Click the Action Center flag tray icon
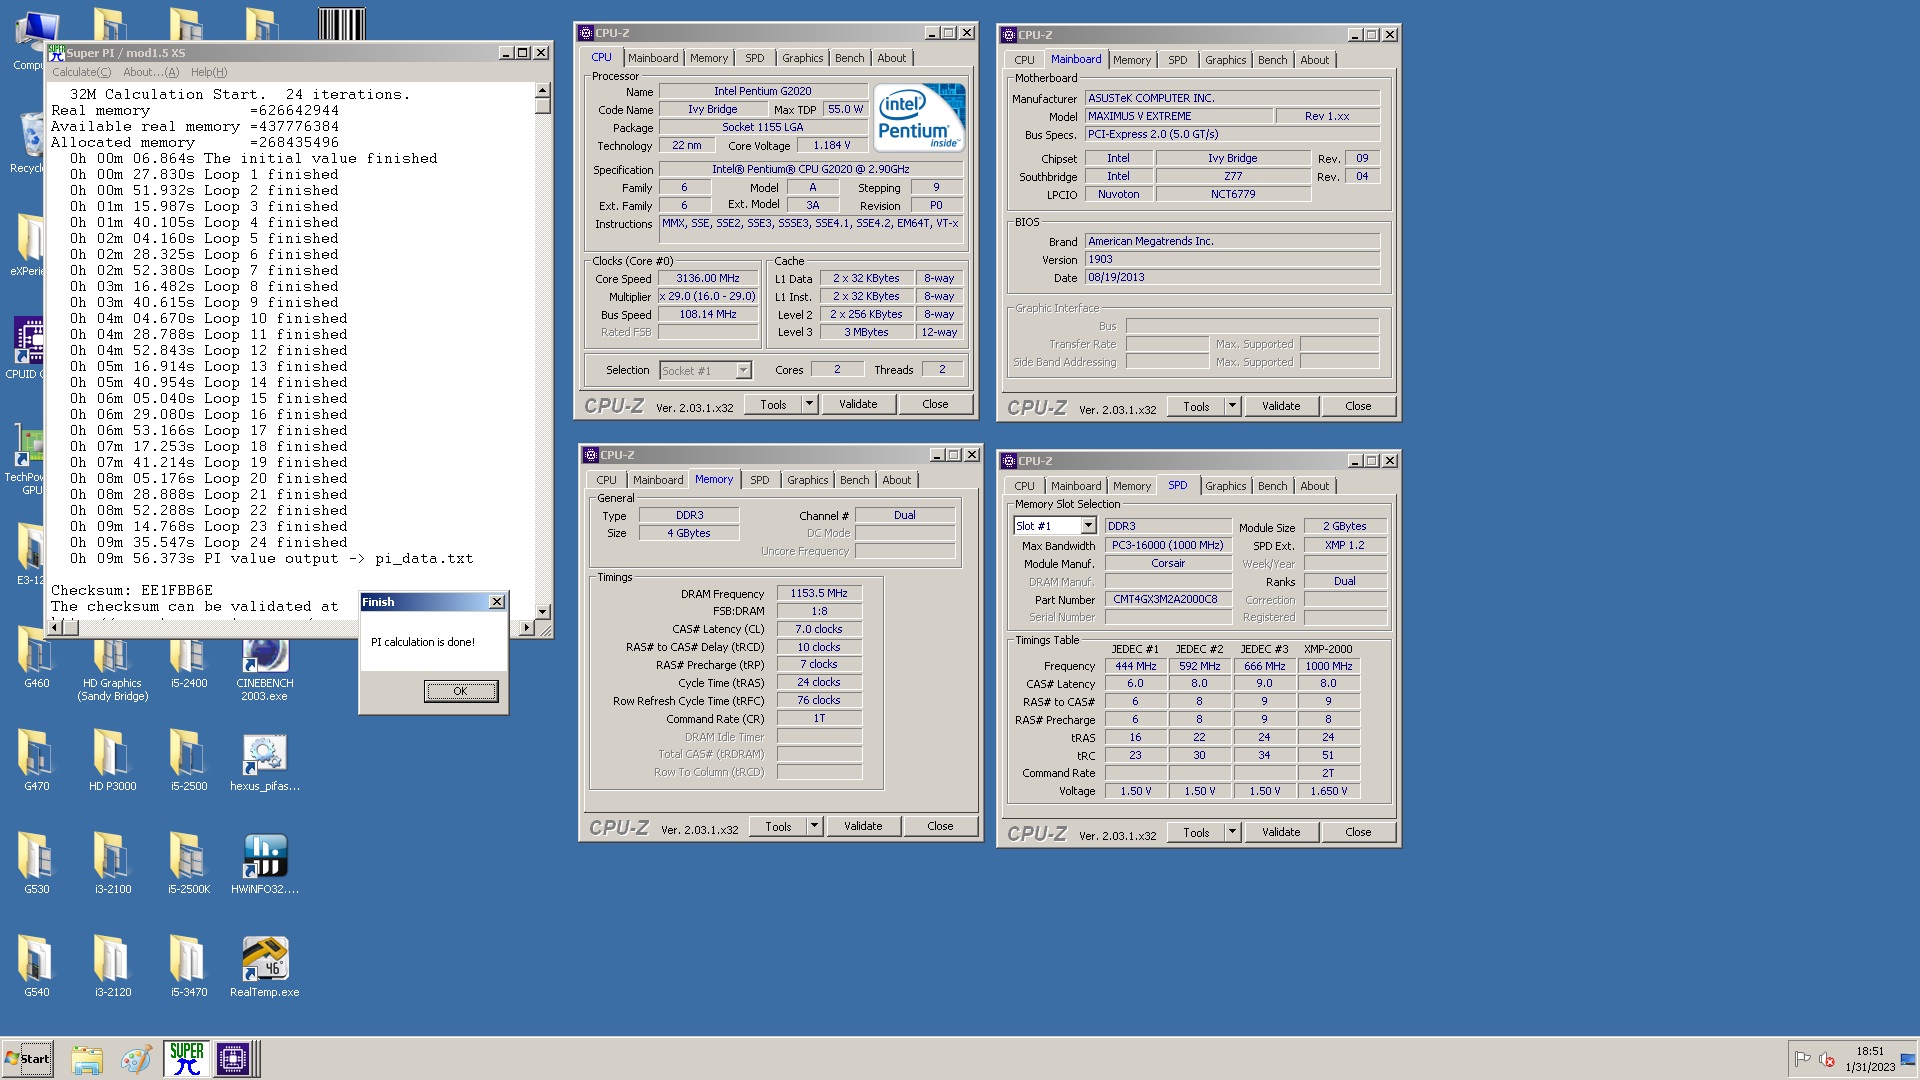1920x1080 pixels. click(x=1802, y=1059)
